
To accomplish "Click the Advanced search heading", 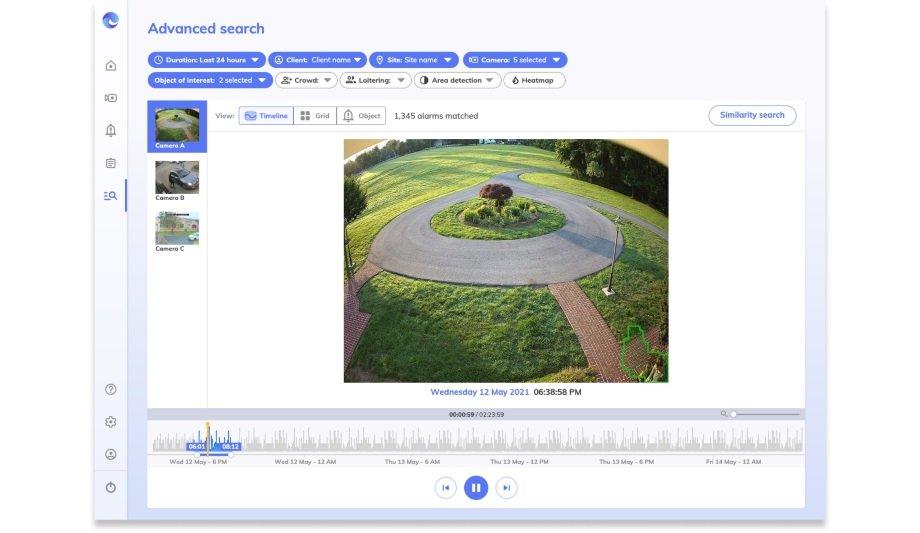I will 206,28.
